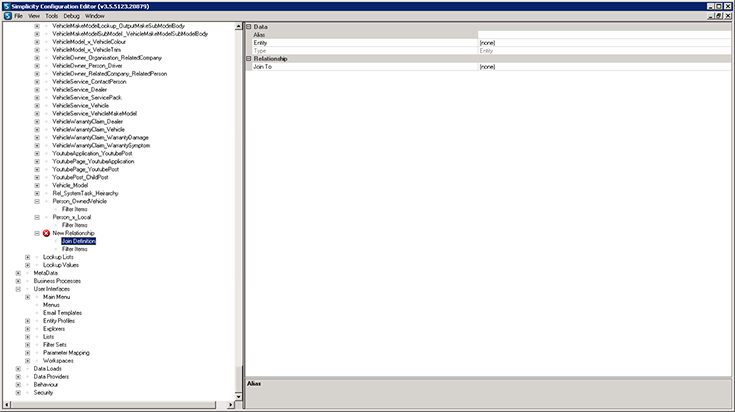Select YoutubePage_YoutubePost in the tree
Screen dimensions: 735x412
tap(85, 169)
